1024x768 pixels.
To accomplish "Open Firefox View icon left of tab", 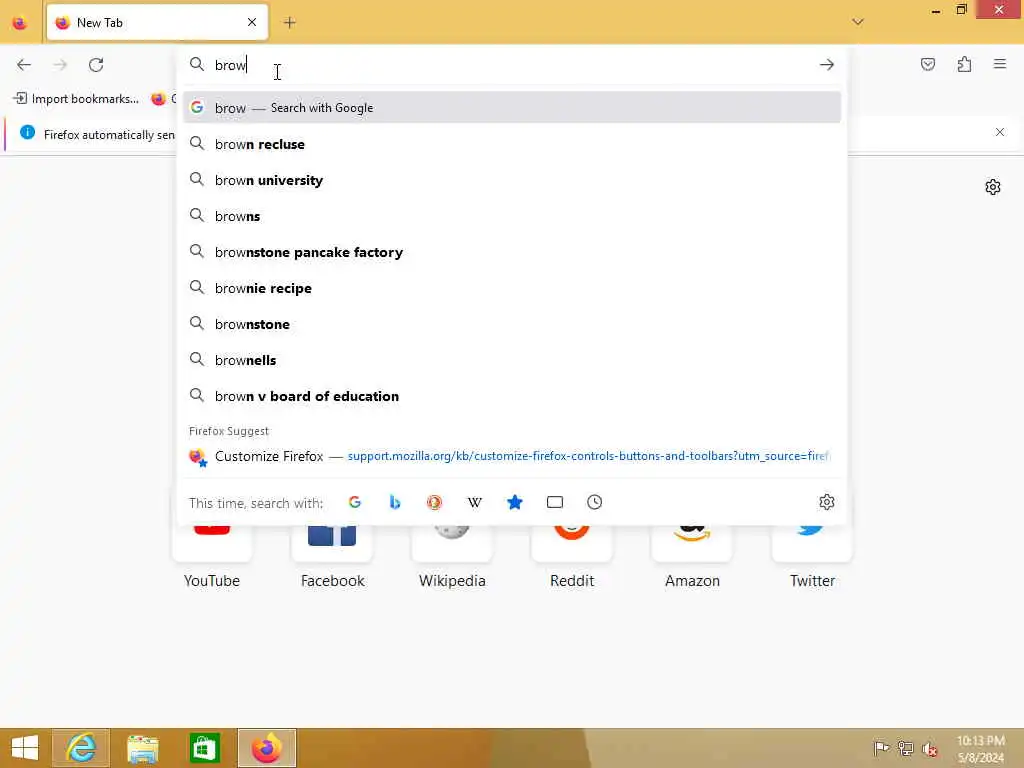I will pos(20,23).
